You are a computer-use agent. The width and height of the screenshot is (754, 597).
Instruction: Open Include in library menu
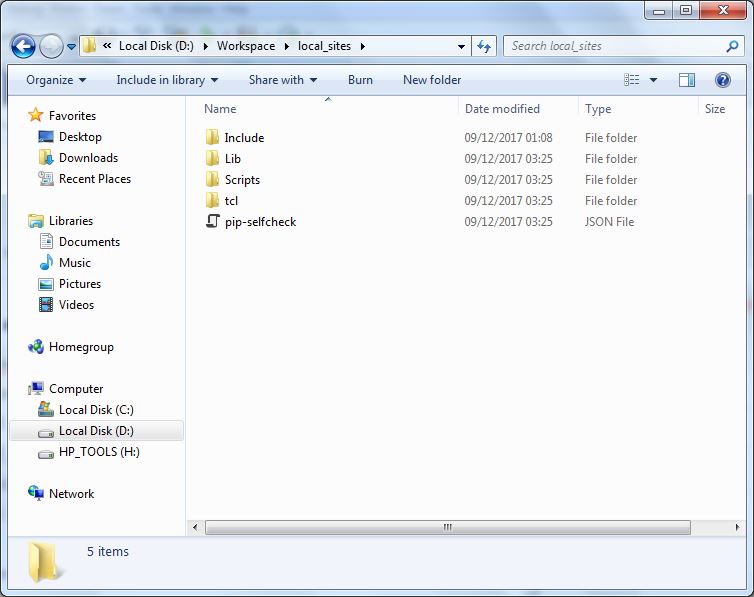pos(167,80)
